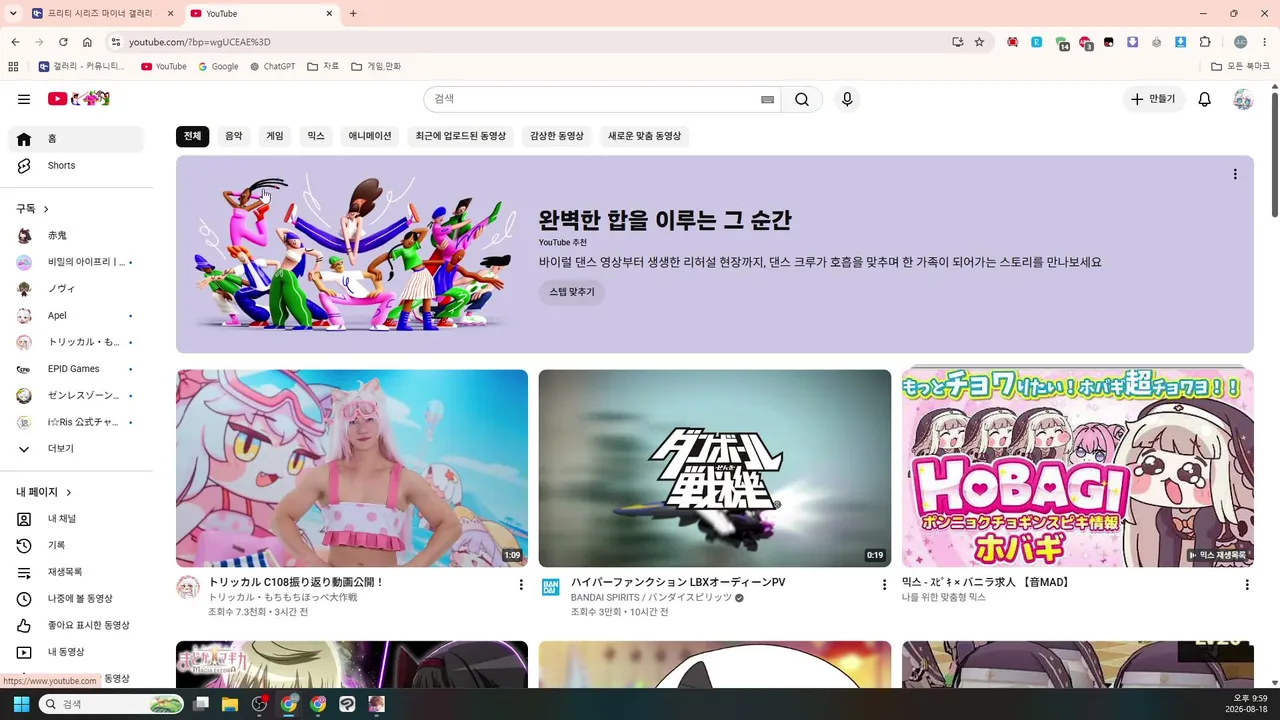The width and height of the screenshot is (1280, 720).
Task: Bookmark this page with the star icon
Action: click(x=979, y=42)
